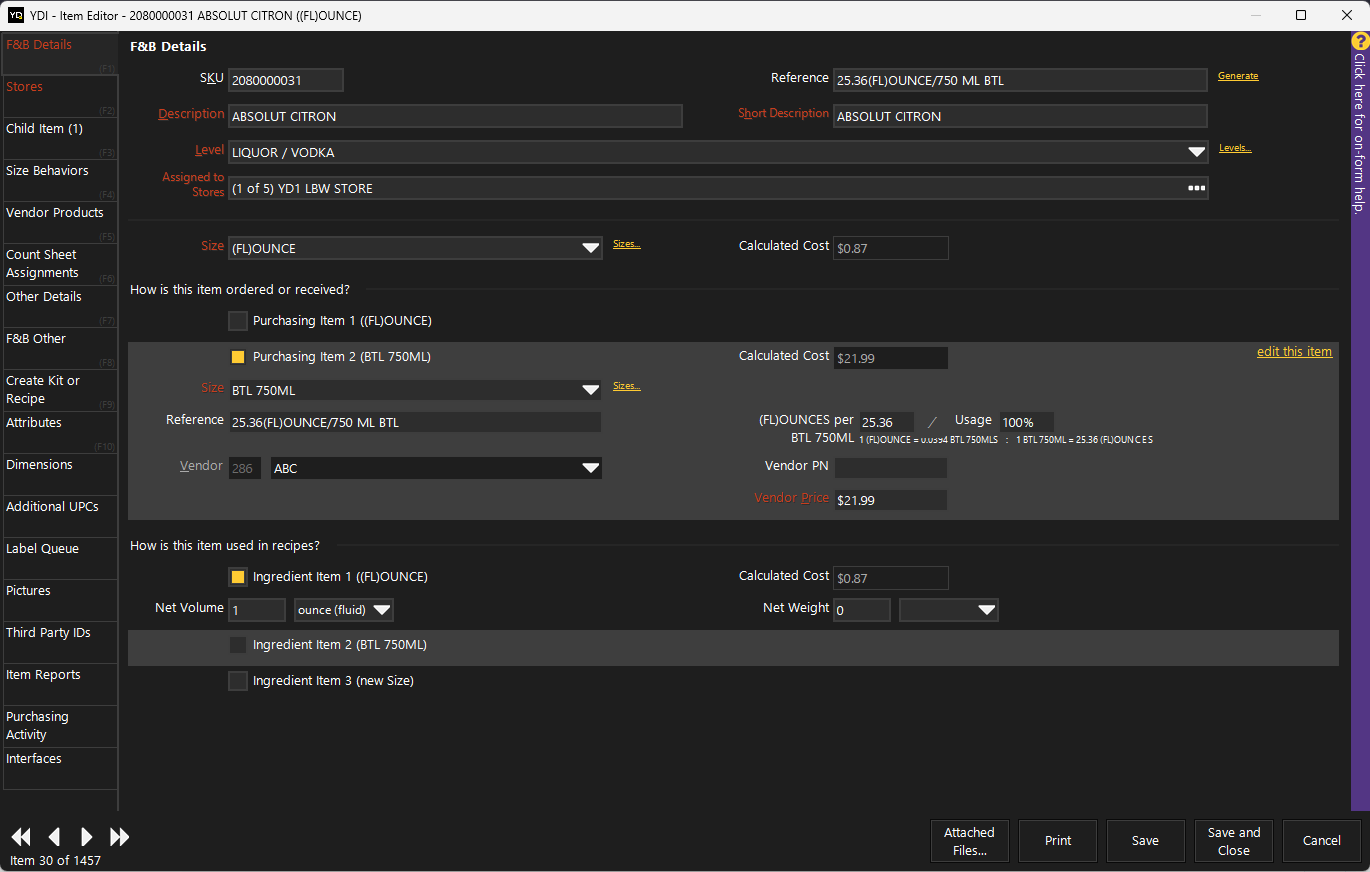Jump to last item navigation arrow
This screenshot has height=872, width=1370.
pyautogui.click(x=120, y=837)
